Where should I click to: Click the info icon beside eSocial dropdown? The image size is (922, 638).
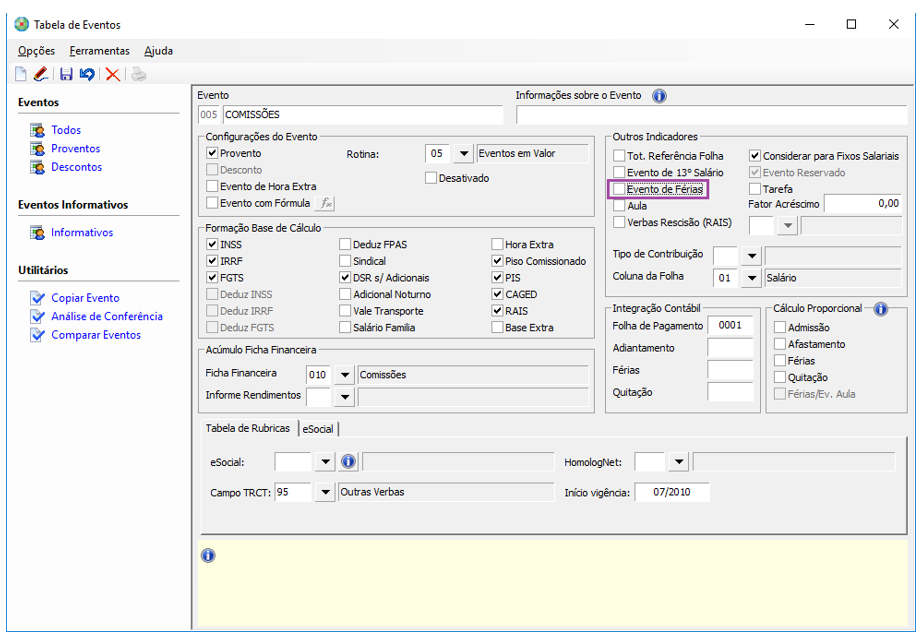tap(348, 462)
